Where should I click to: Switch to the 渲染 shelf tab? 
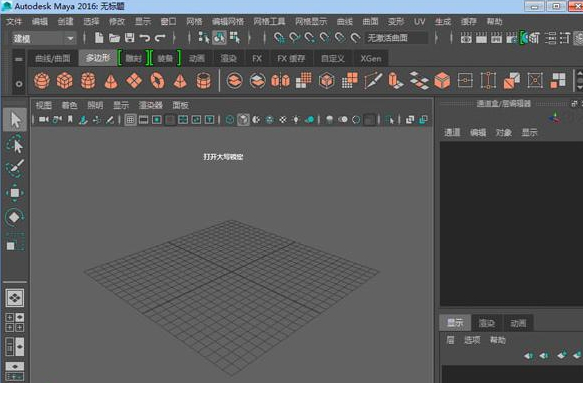click(x=228, y=58)
